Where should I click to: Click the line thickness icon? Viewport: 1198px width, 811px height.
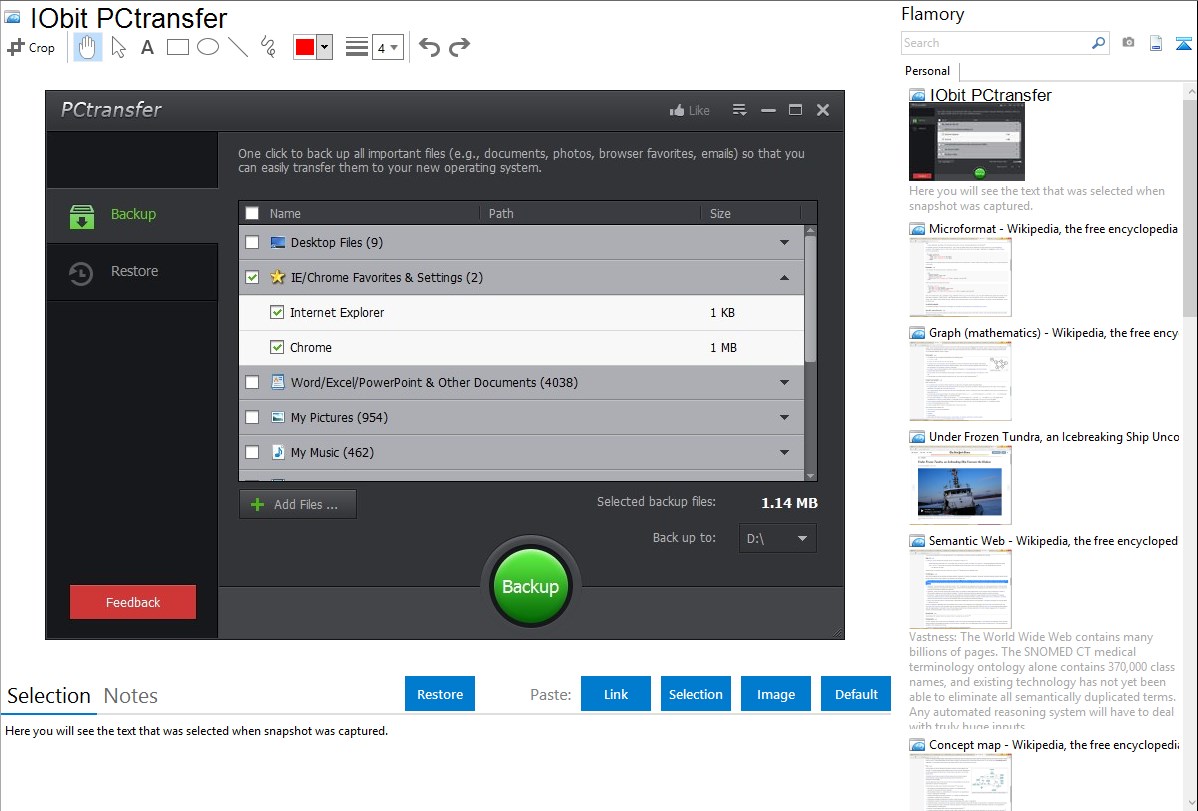[x=357, y=47]
